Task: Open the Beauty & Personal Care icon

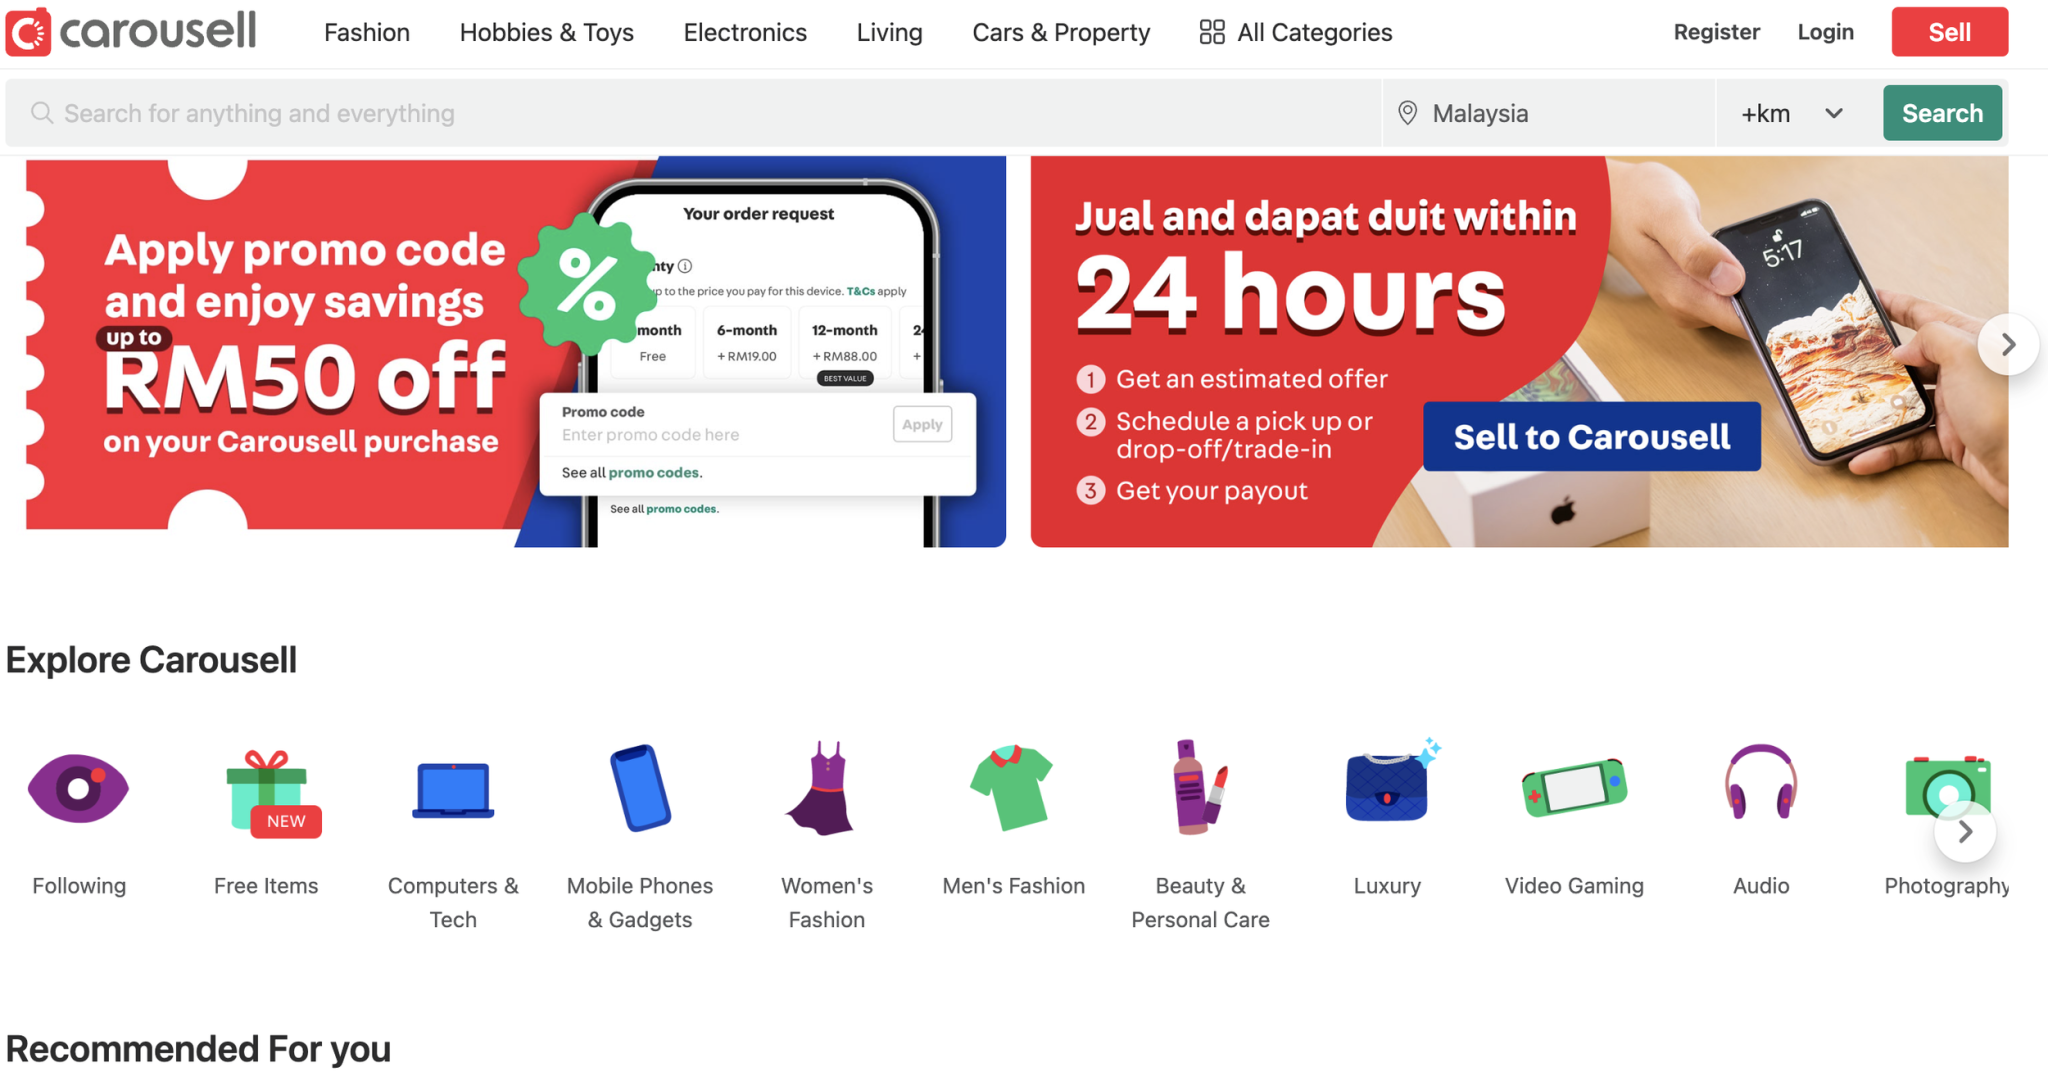Action: pyautogui.click(x=1199, y=787)
